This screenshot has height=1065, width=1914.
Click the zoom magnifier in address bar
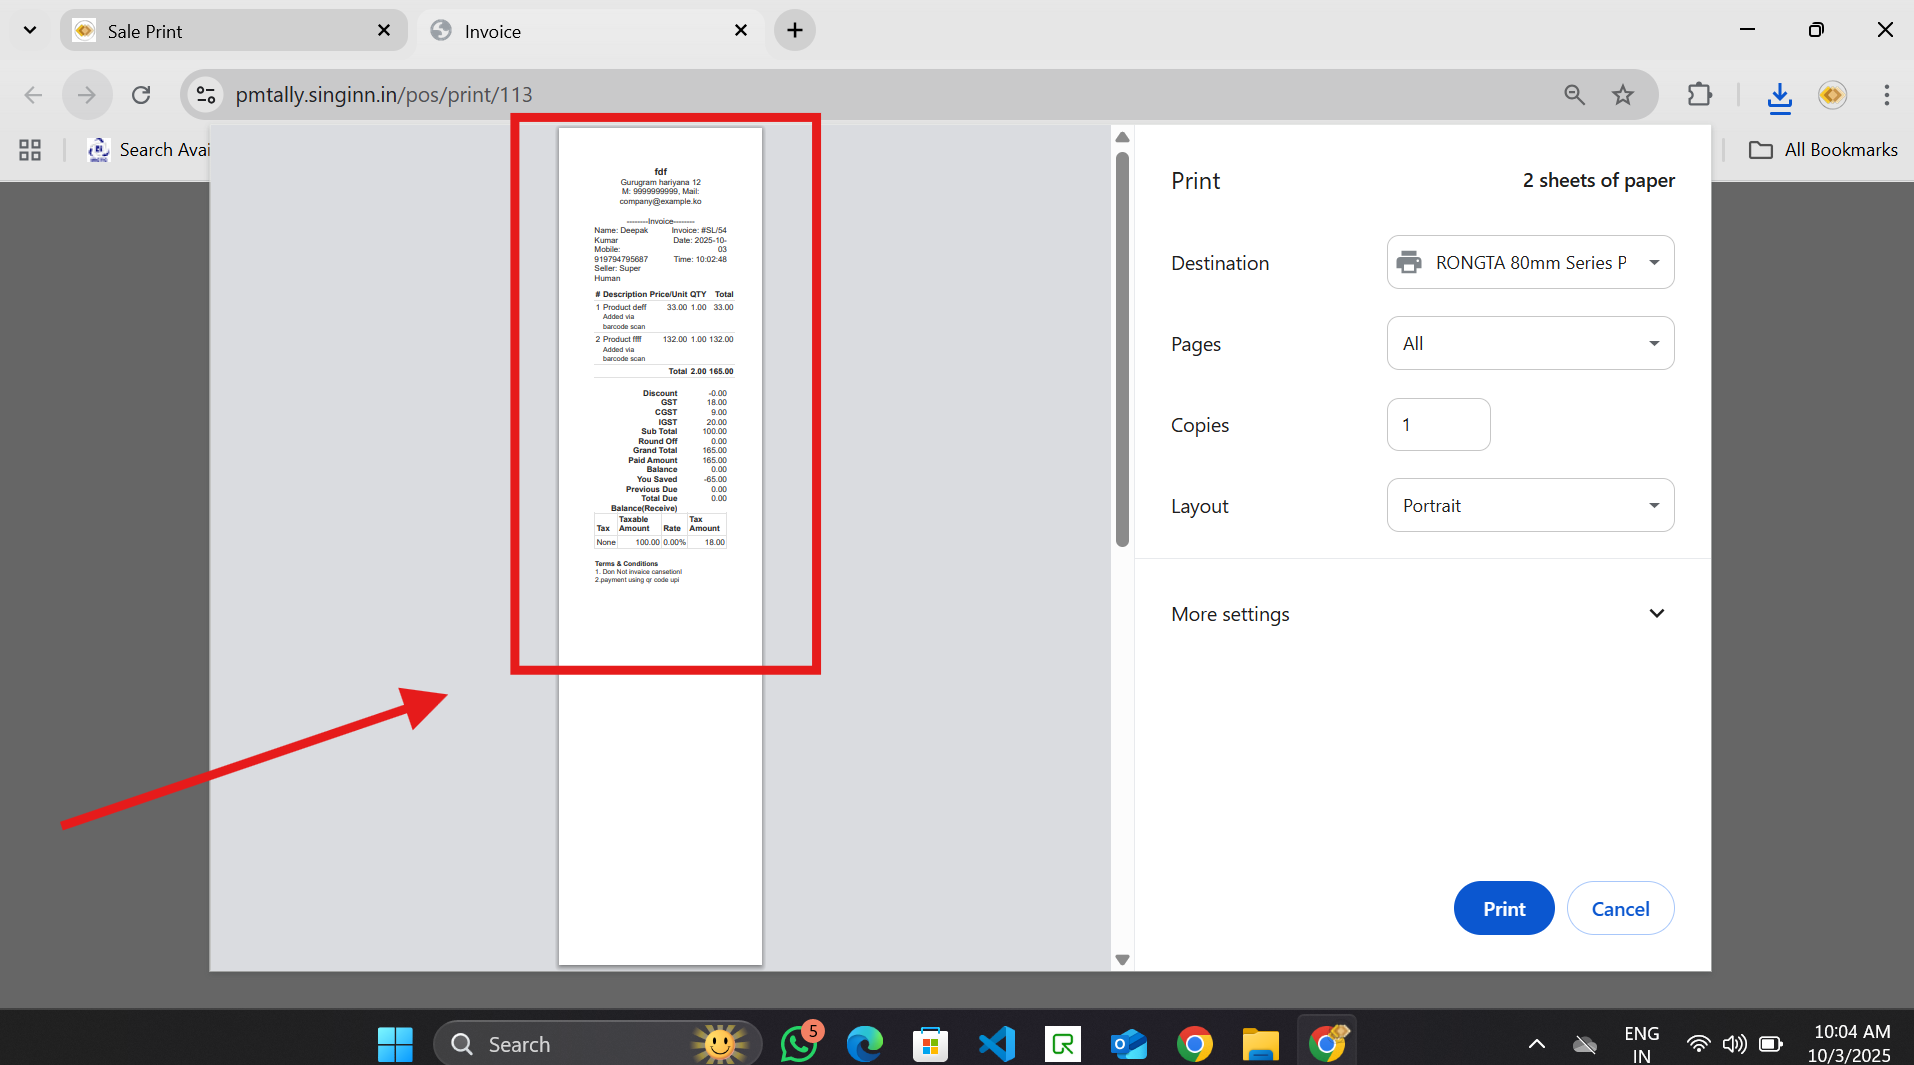pyautogui.click(x=1574, y=95)
